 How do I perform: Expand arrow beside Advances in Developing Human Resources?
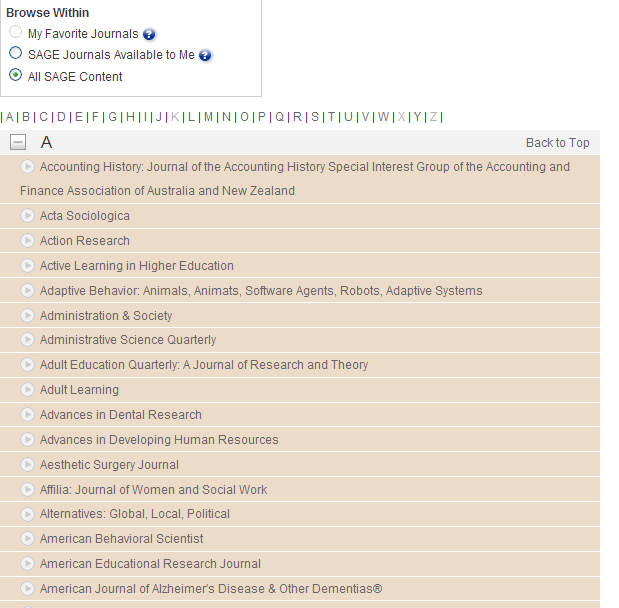tap(27, 439)
